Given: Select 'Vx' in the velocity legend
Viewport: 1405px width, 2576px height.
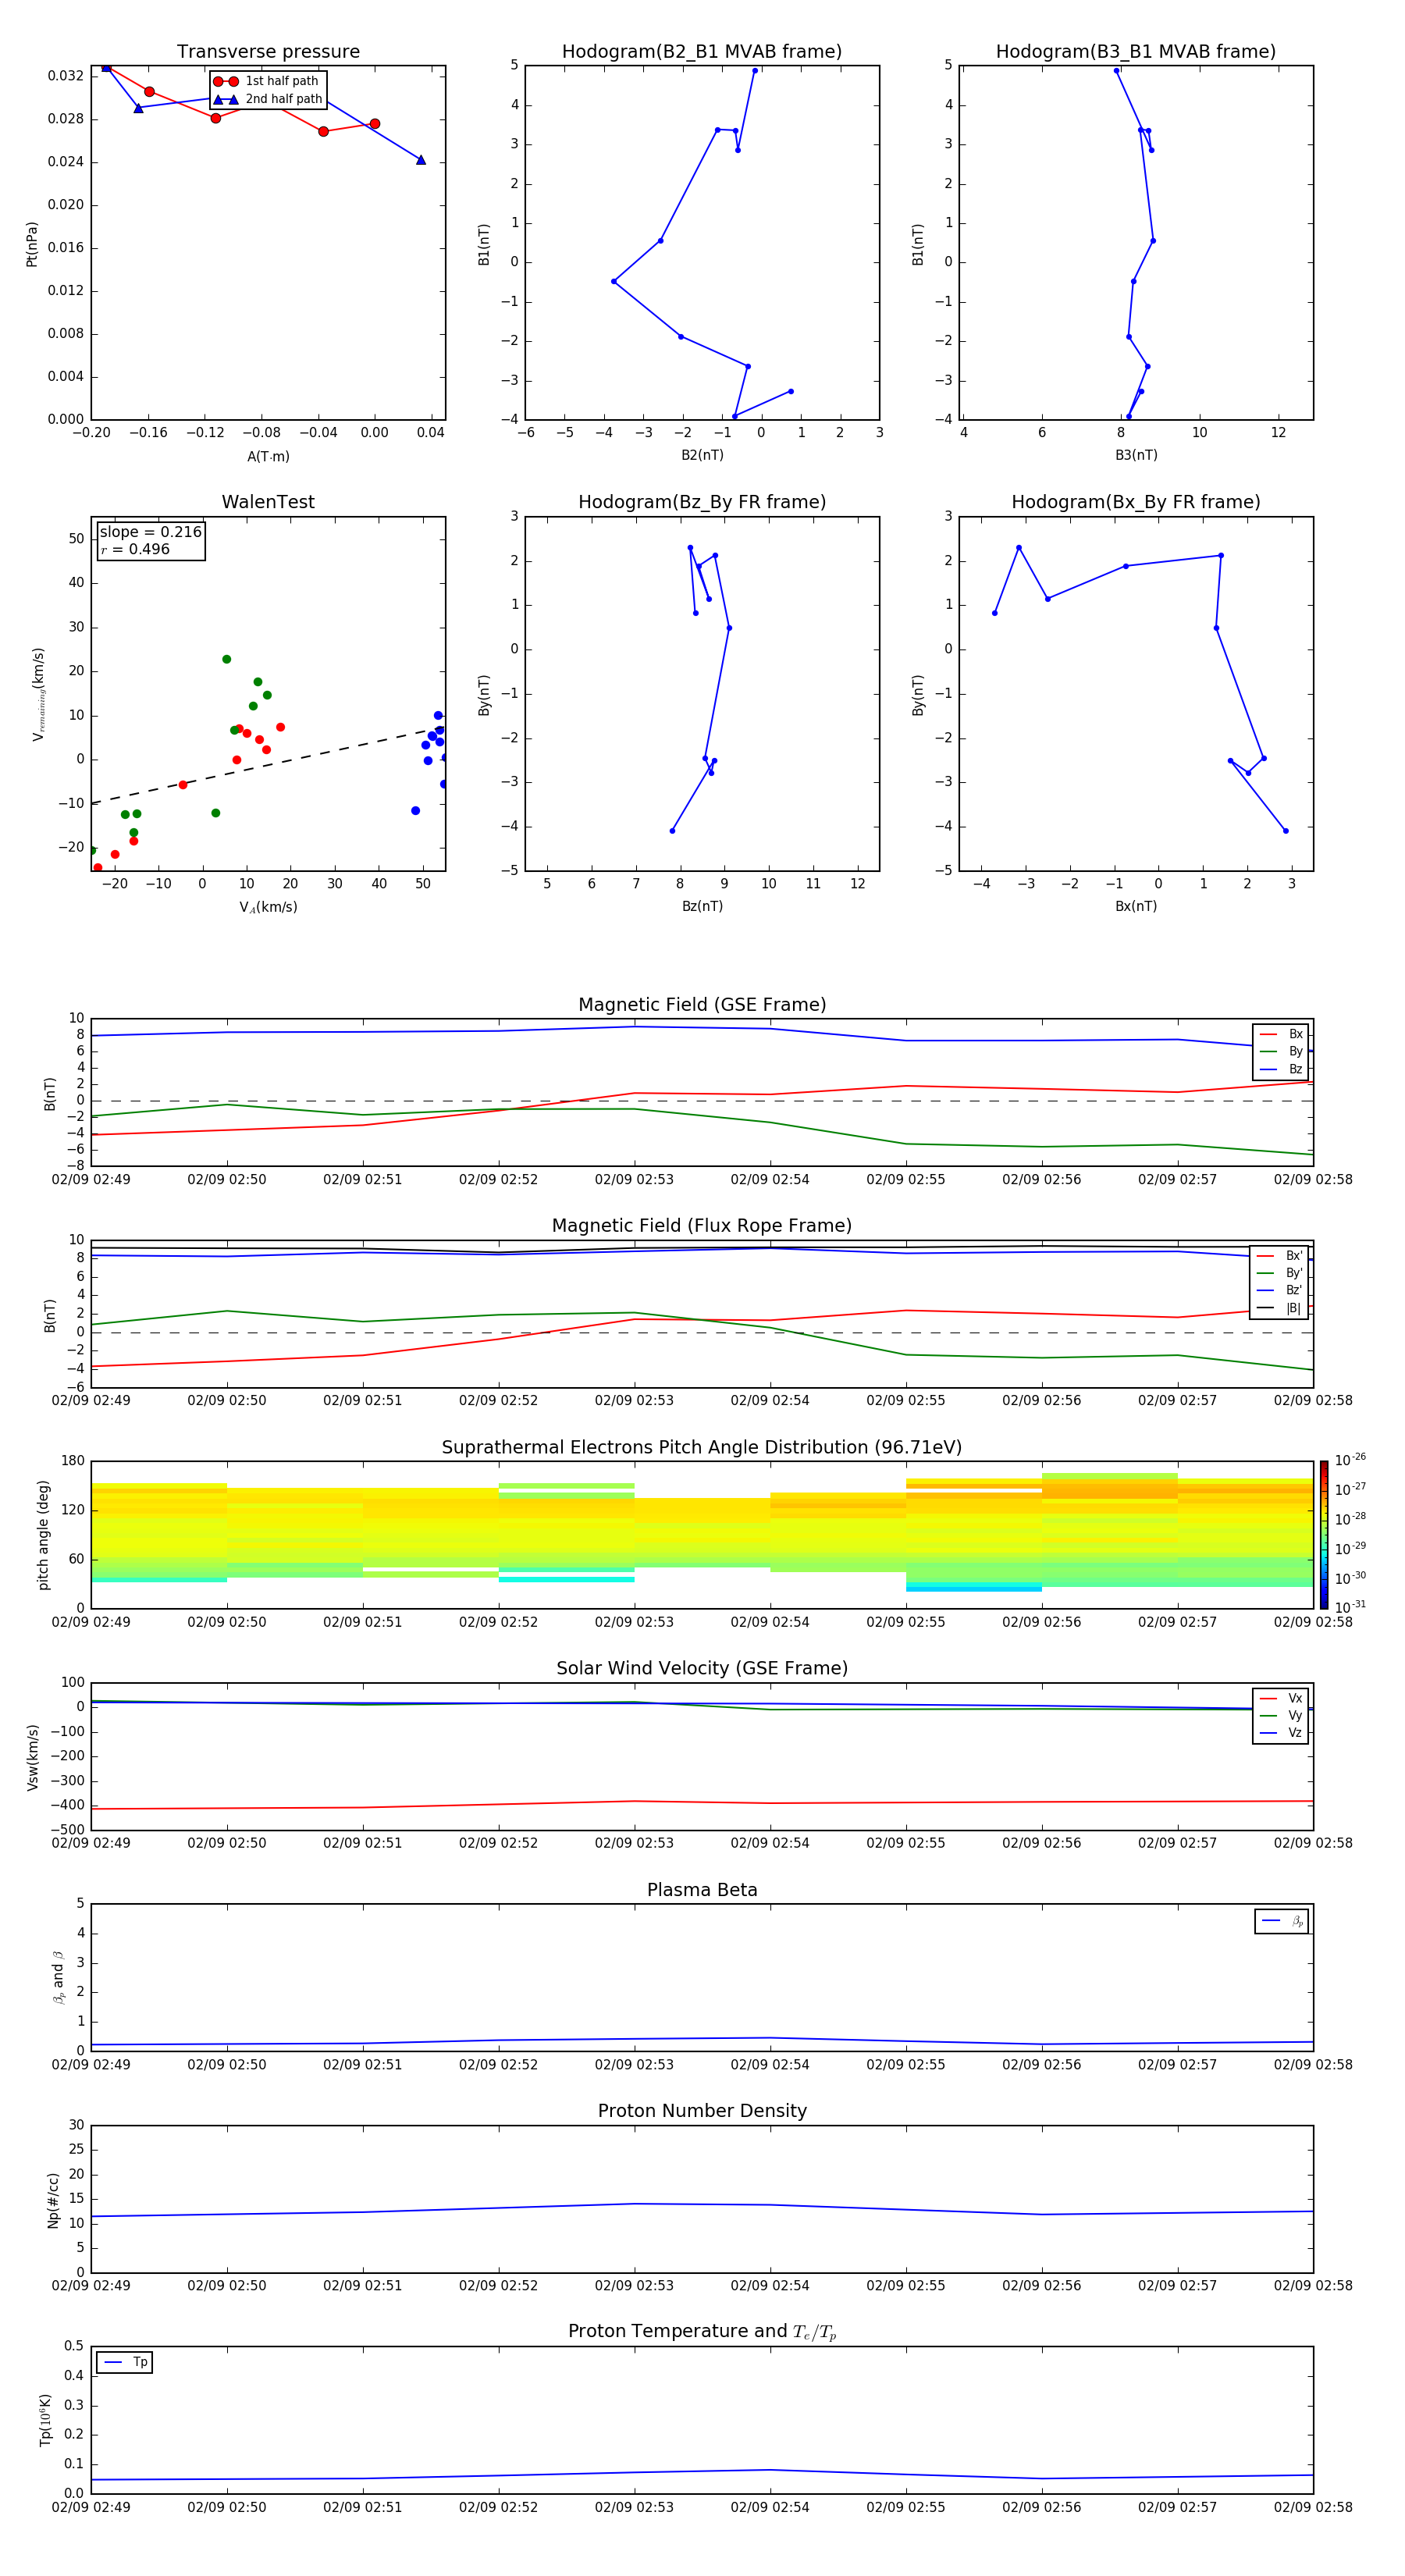Looking at the screenshot, I should [x=1281, y=1698].
